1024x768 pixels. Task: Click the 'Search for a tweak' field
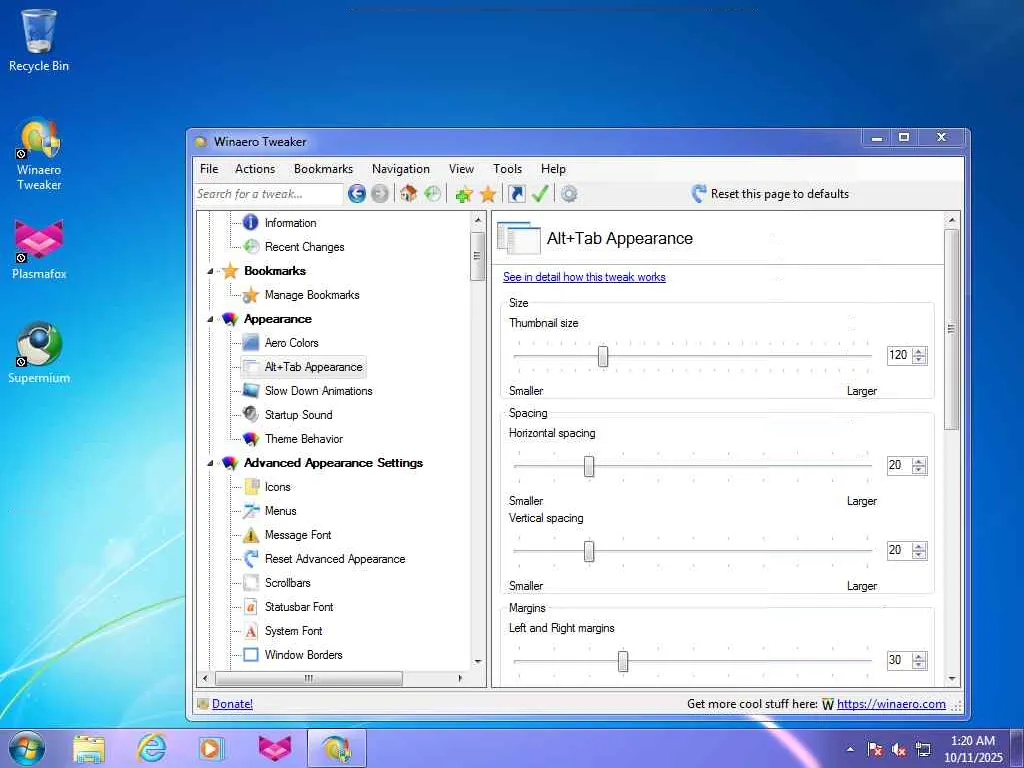(268, 194)
